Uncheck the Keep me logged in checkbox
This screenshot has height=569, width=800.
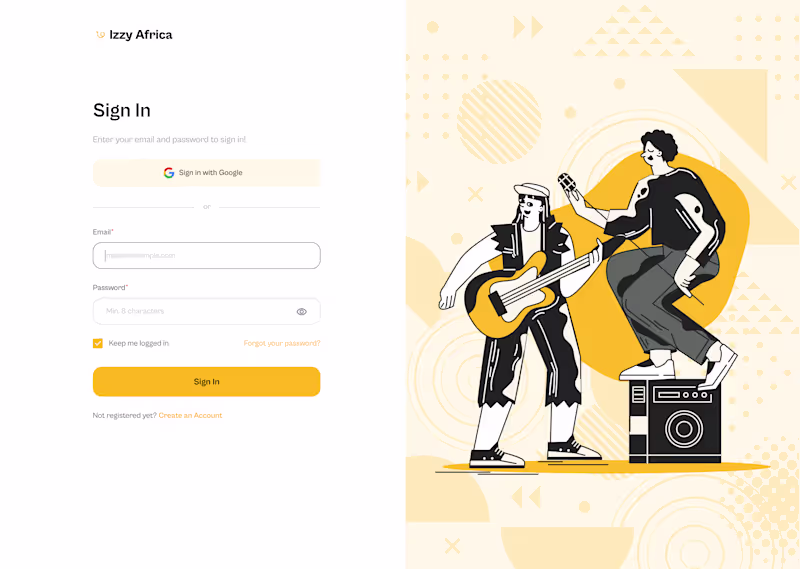tap(98, 343)
